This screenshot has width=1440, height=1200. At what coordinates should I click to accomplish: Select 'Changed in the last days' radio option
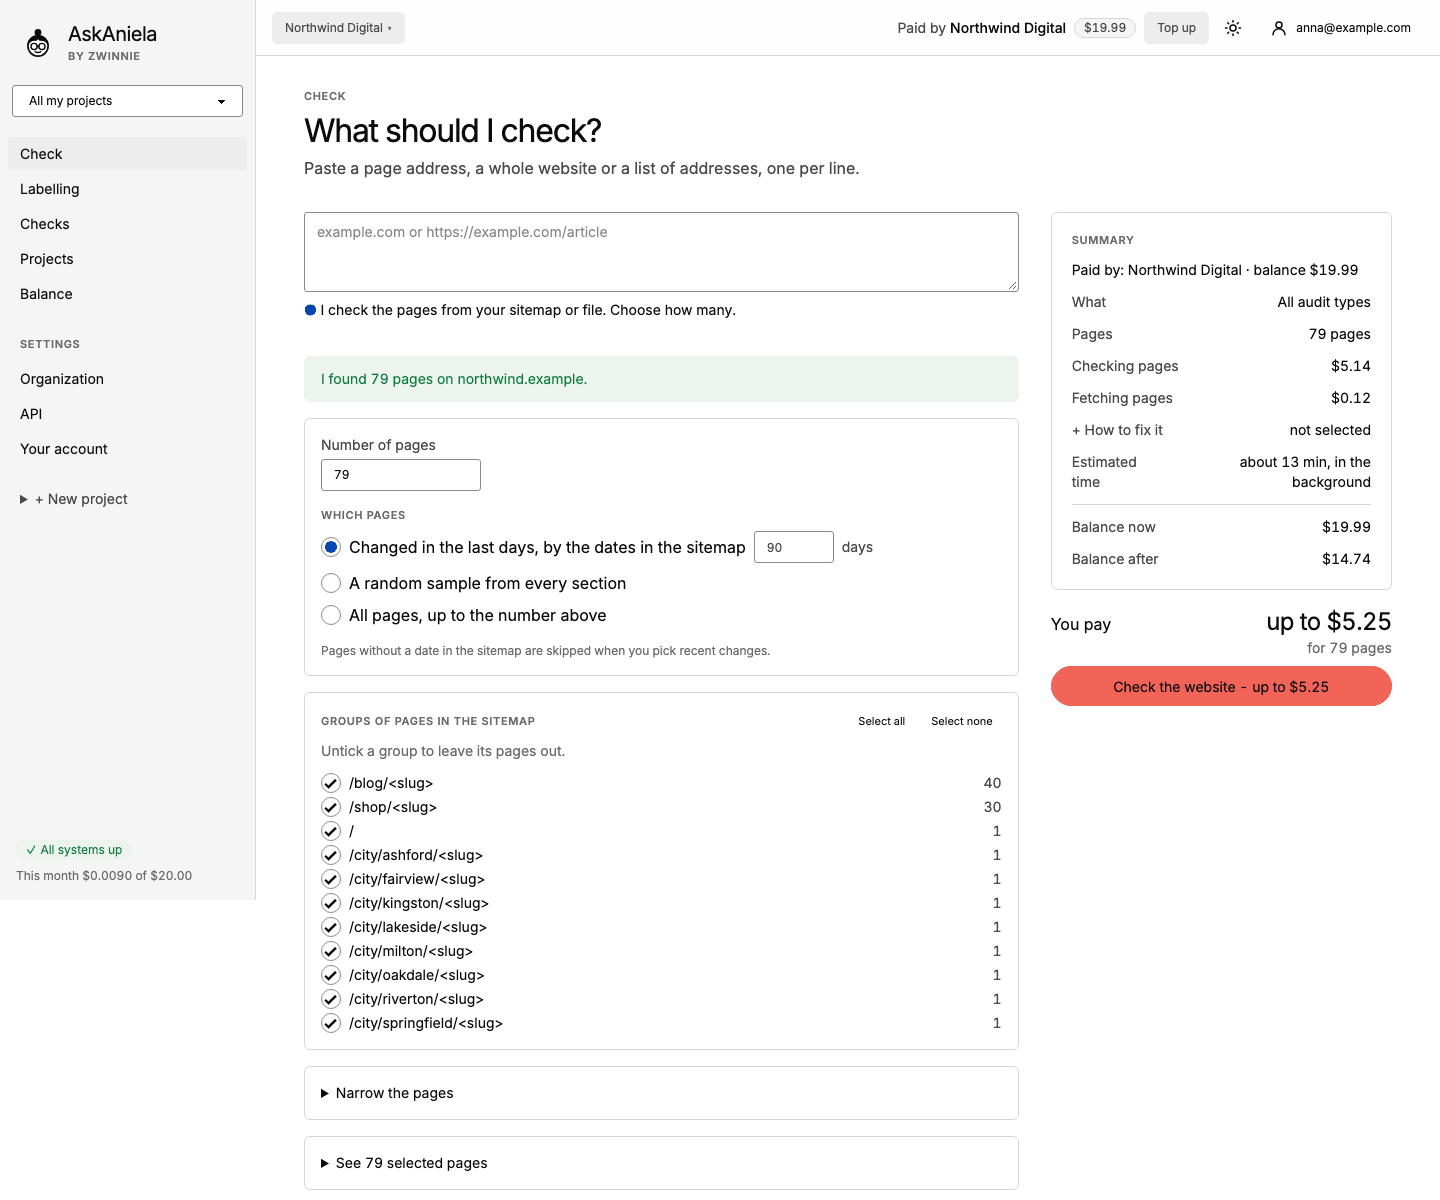point(331,547)
